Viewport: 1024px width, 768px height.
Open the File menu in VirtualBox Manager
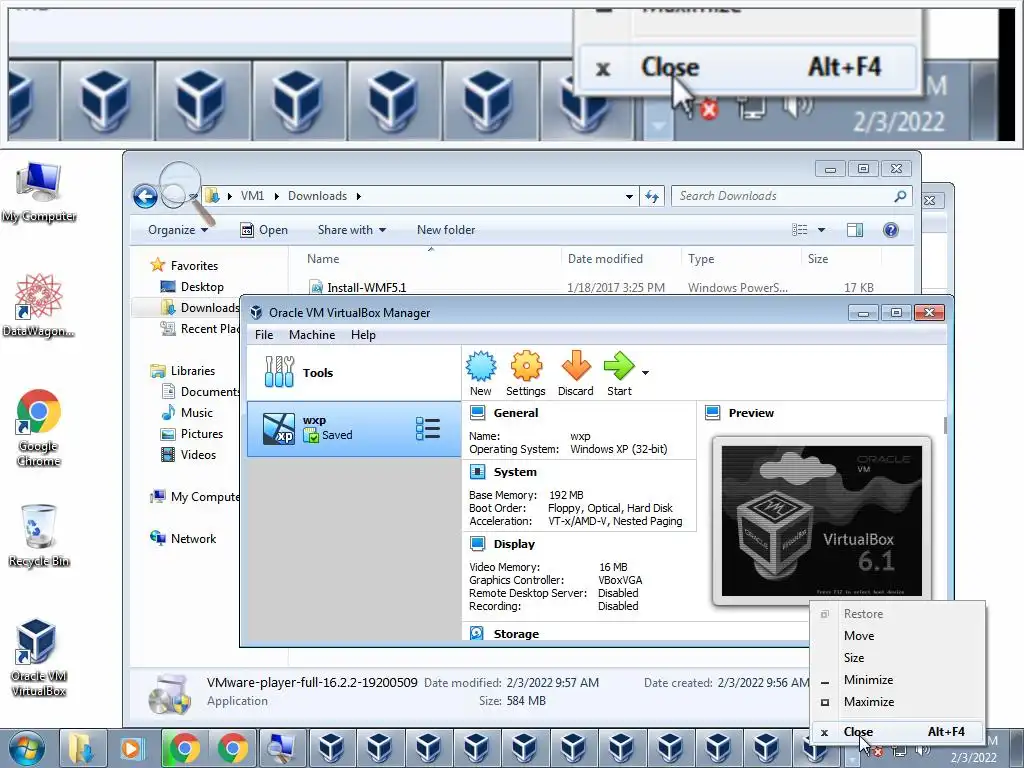coord(264,335)
